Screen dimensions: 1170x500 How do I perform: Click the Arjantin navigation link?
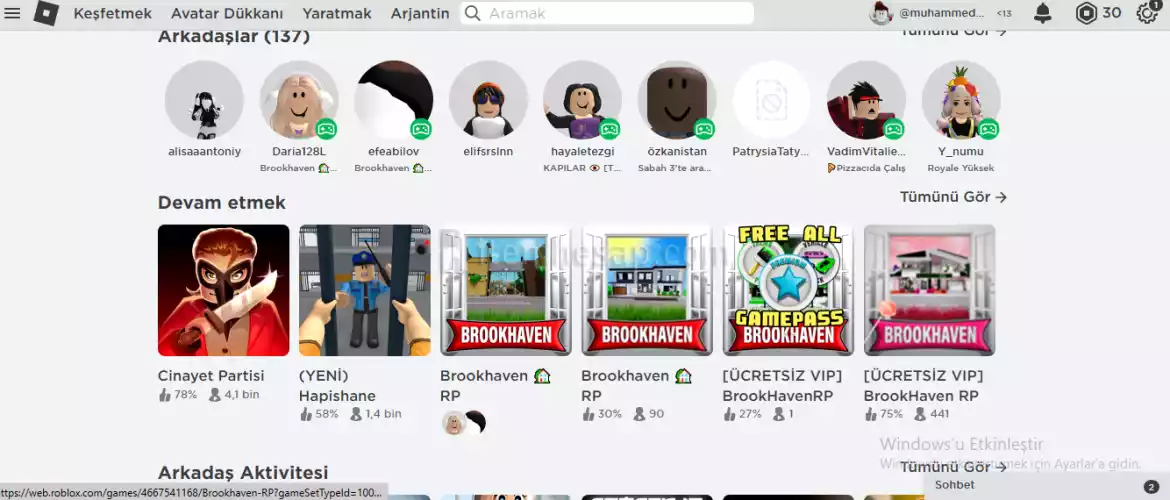(420, 13)
